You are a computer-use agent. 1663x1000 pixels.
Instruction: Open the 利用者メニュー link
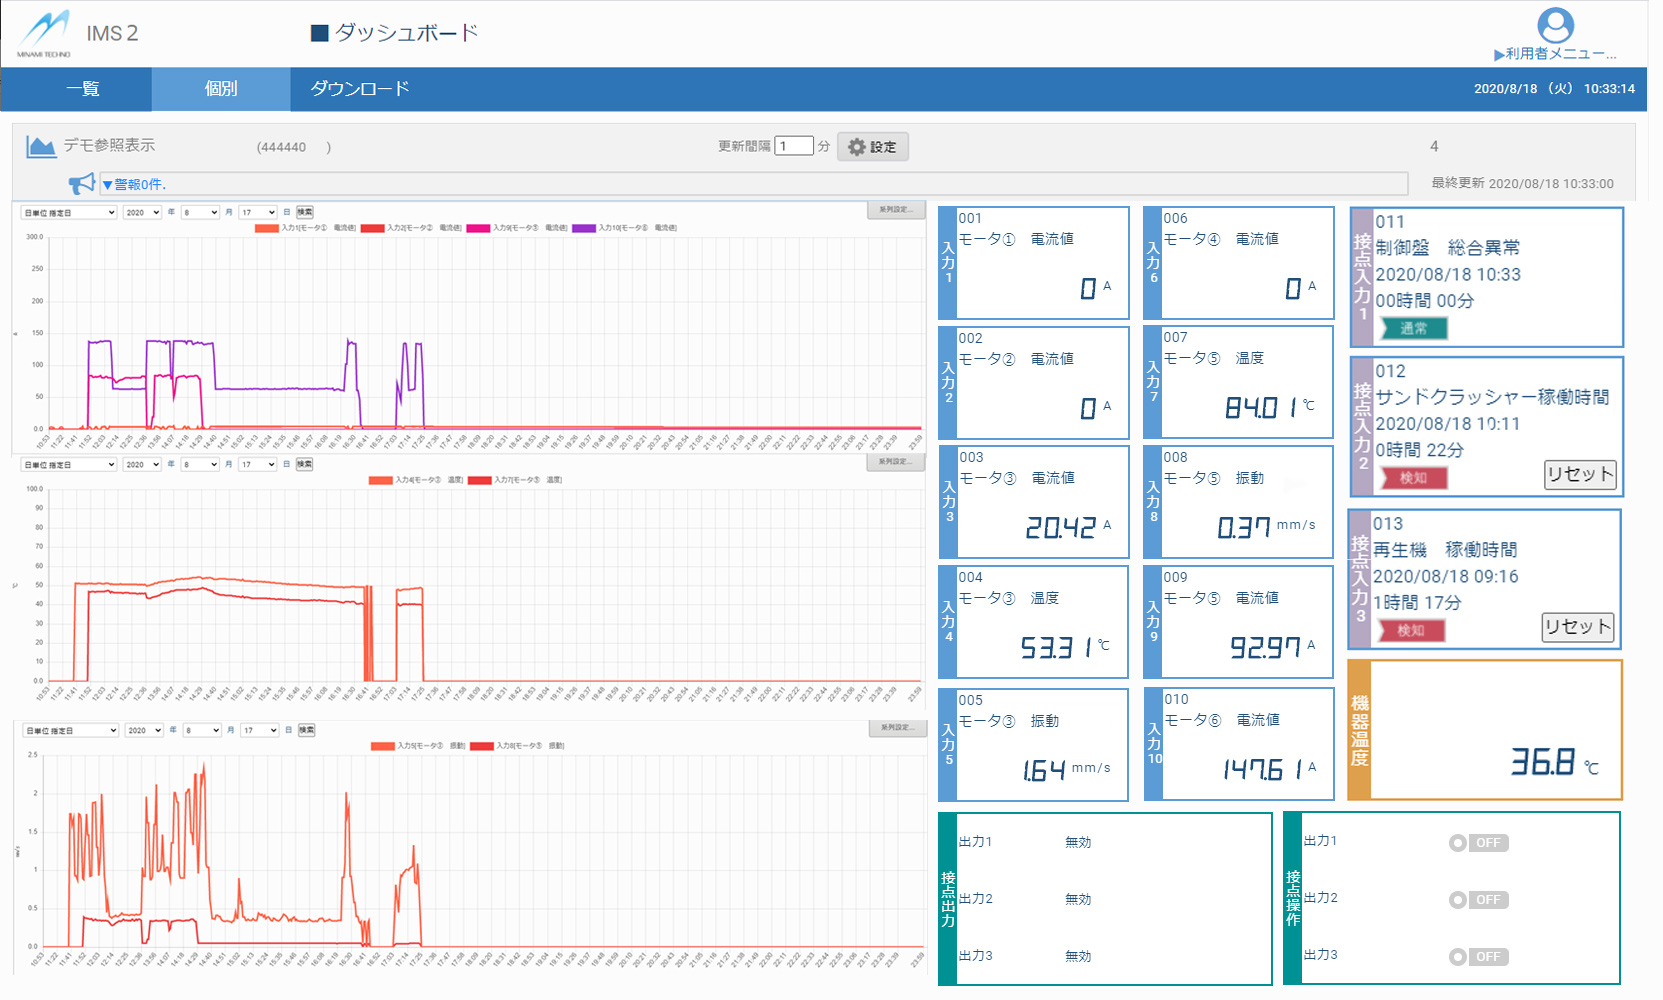pos(1555,54)
